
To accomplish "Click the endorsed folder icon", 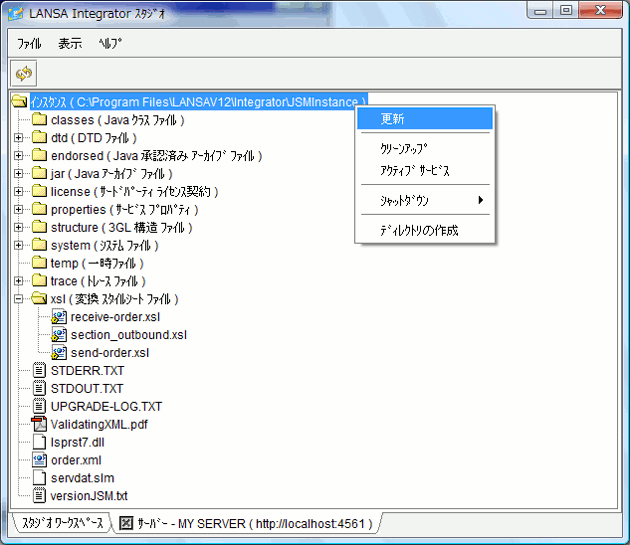I will (x=39, y=155).
